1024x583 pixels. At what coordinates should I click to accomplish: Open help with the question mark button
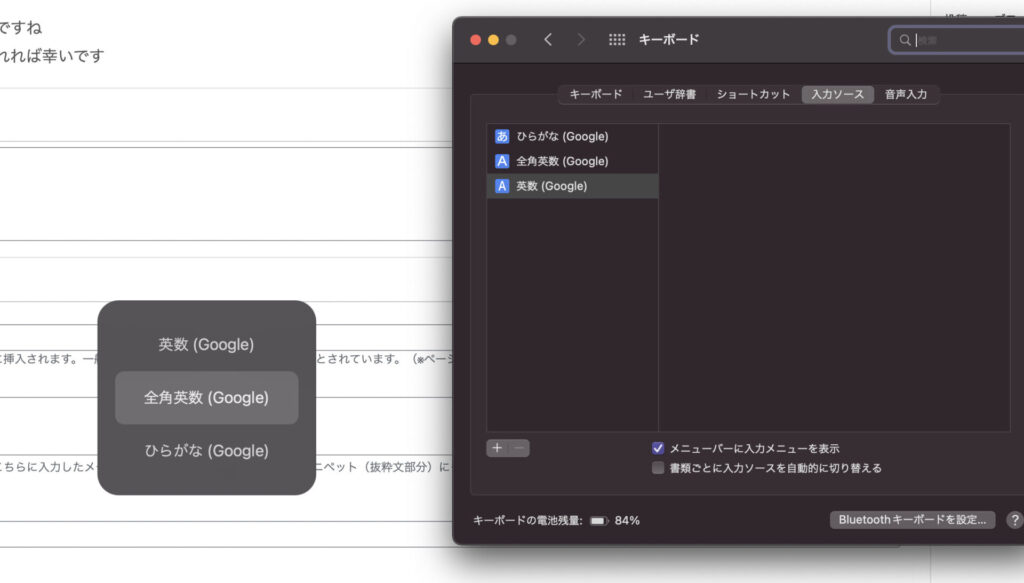click(x=1014, y=520)
